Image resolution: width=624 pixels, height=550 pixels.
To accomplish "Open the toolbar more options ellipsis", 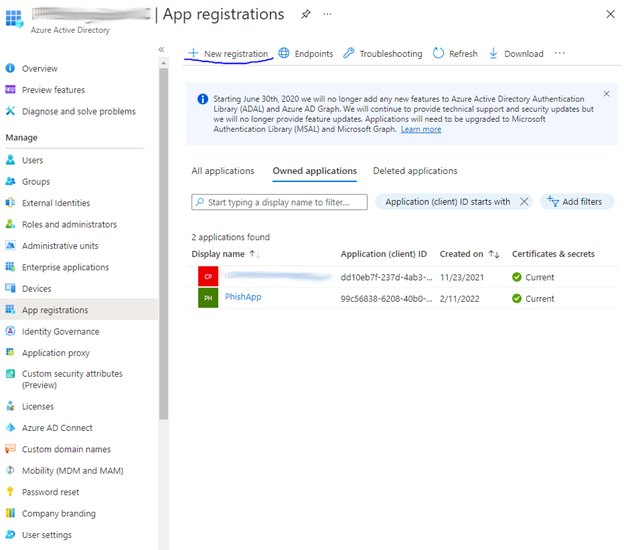I will pos(559,53).
